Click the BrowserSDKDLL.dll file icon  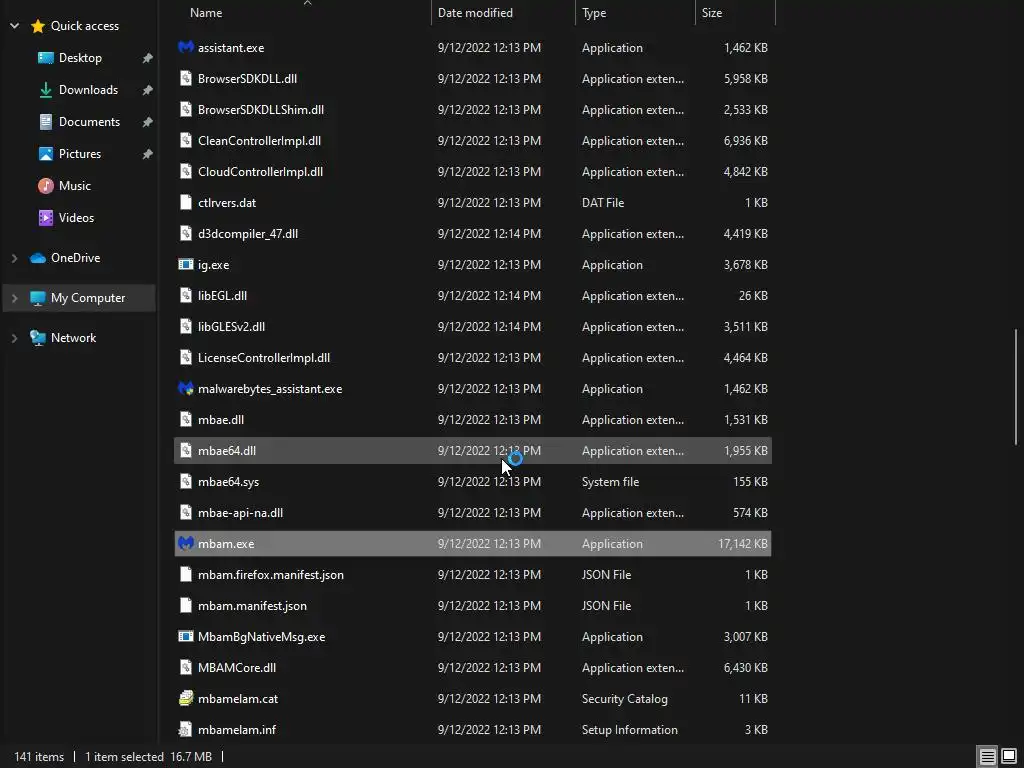(x=186, y=78)
